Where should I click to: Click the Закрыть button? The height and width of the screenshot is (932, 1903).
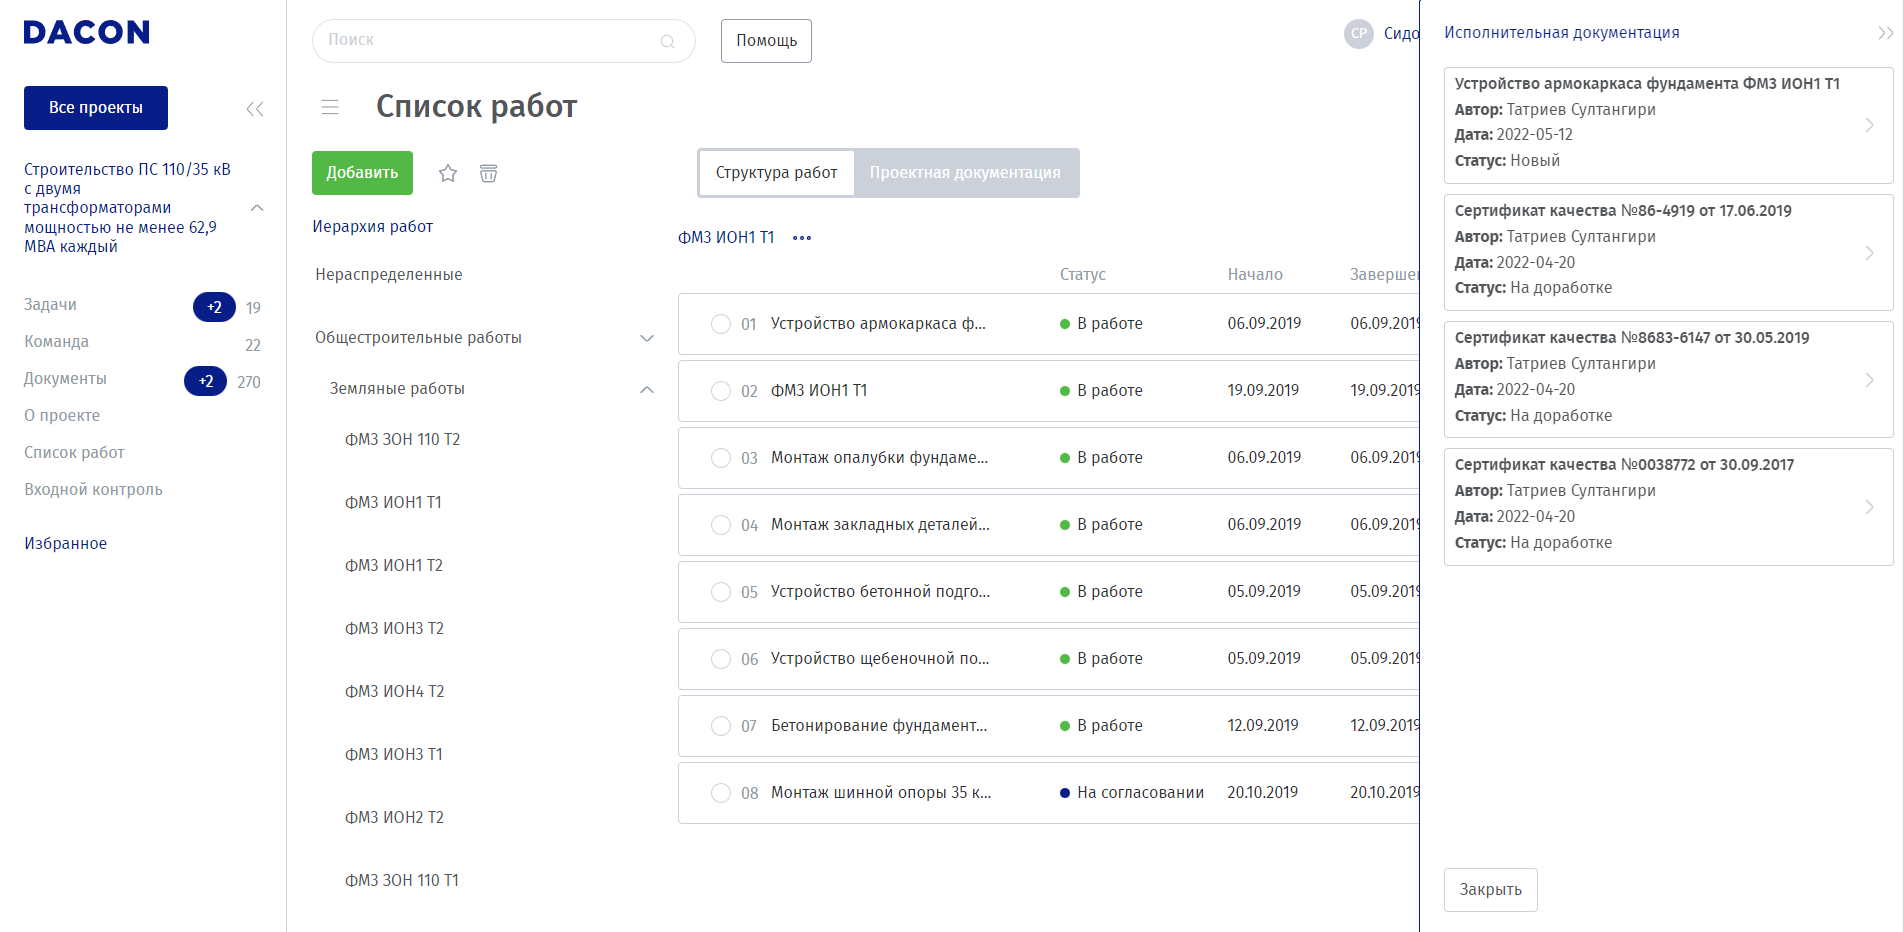pyautogui.click(x=1490, y=889)
